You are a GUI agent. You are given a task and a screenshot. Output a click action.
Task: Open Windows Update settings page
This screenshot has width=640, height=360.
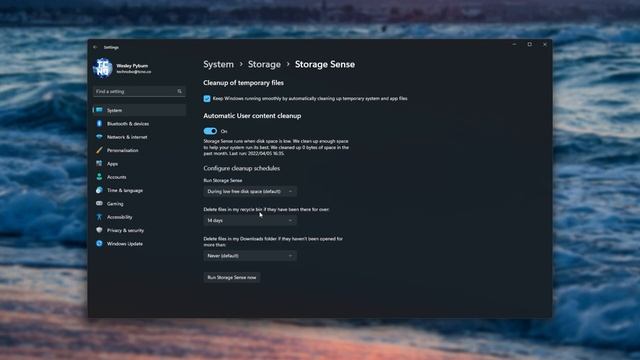point(139,244)
